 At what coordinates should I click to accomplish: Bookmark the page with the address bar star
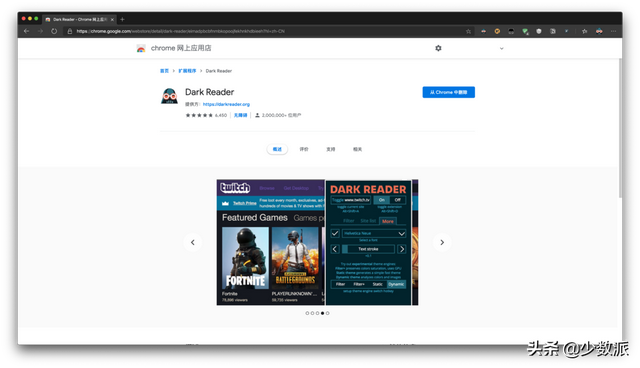(469, 31)
